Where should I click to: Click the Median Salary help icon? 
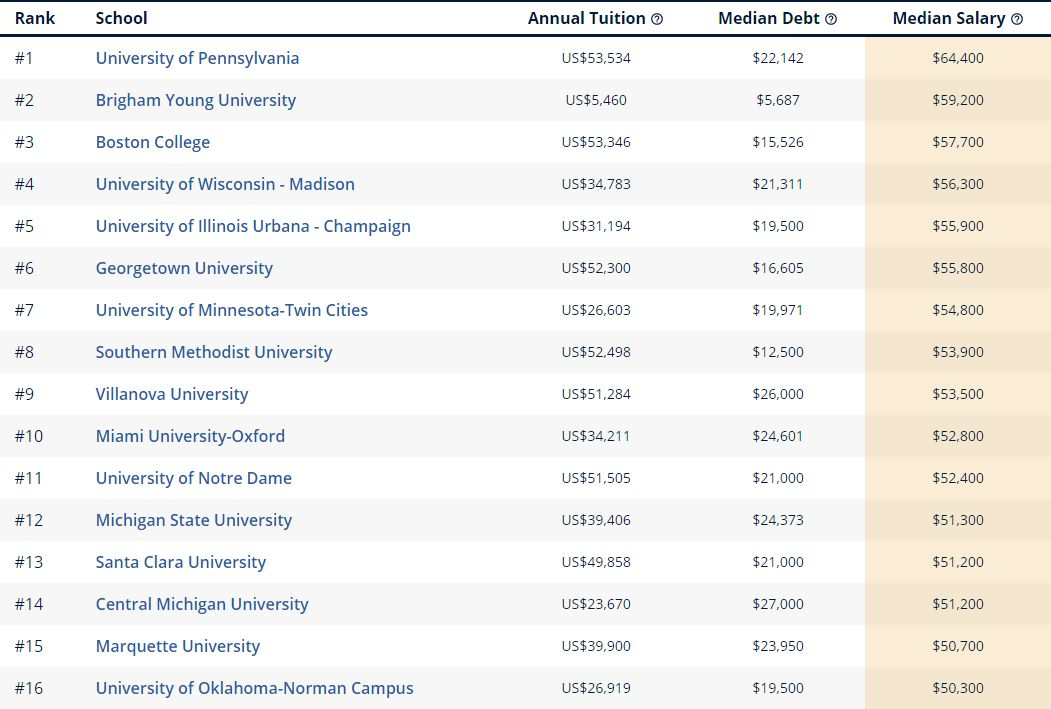tap(1017, 19)
